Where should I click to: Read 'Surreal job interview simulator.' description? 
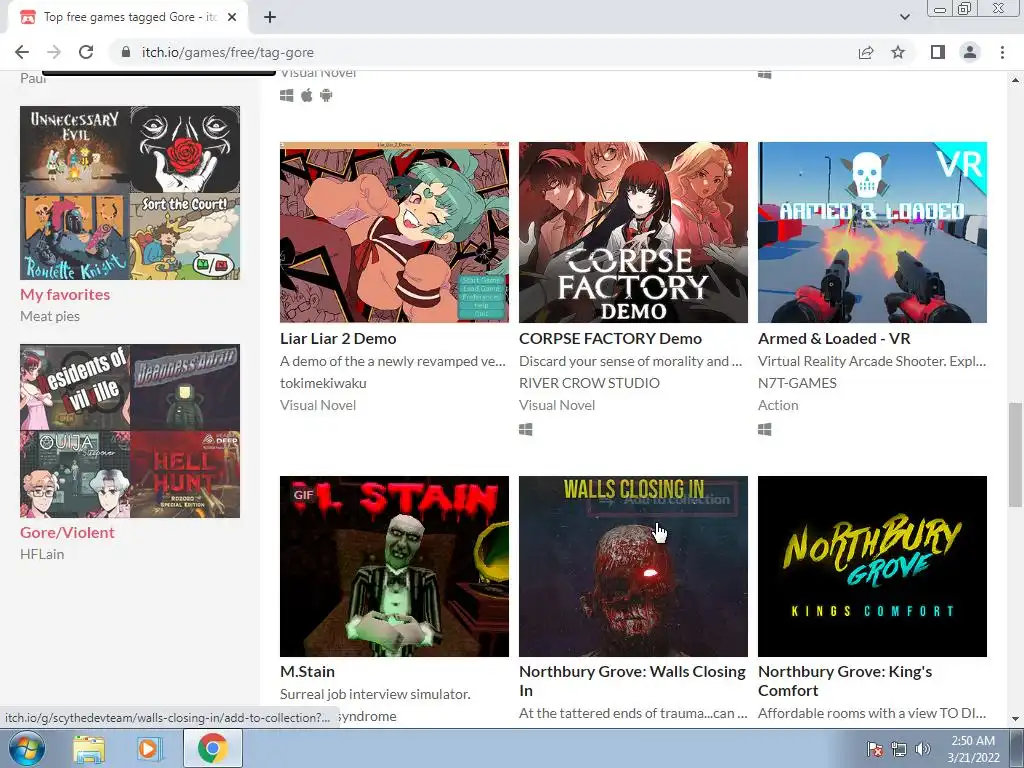tap(376, 694)
